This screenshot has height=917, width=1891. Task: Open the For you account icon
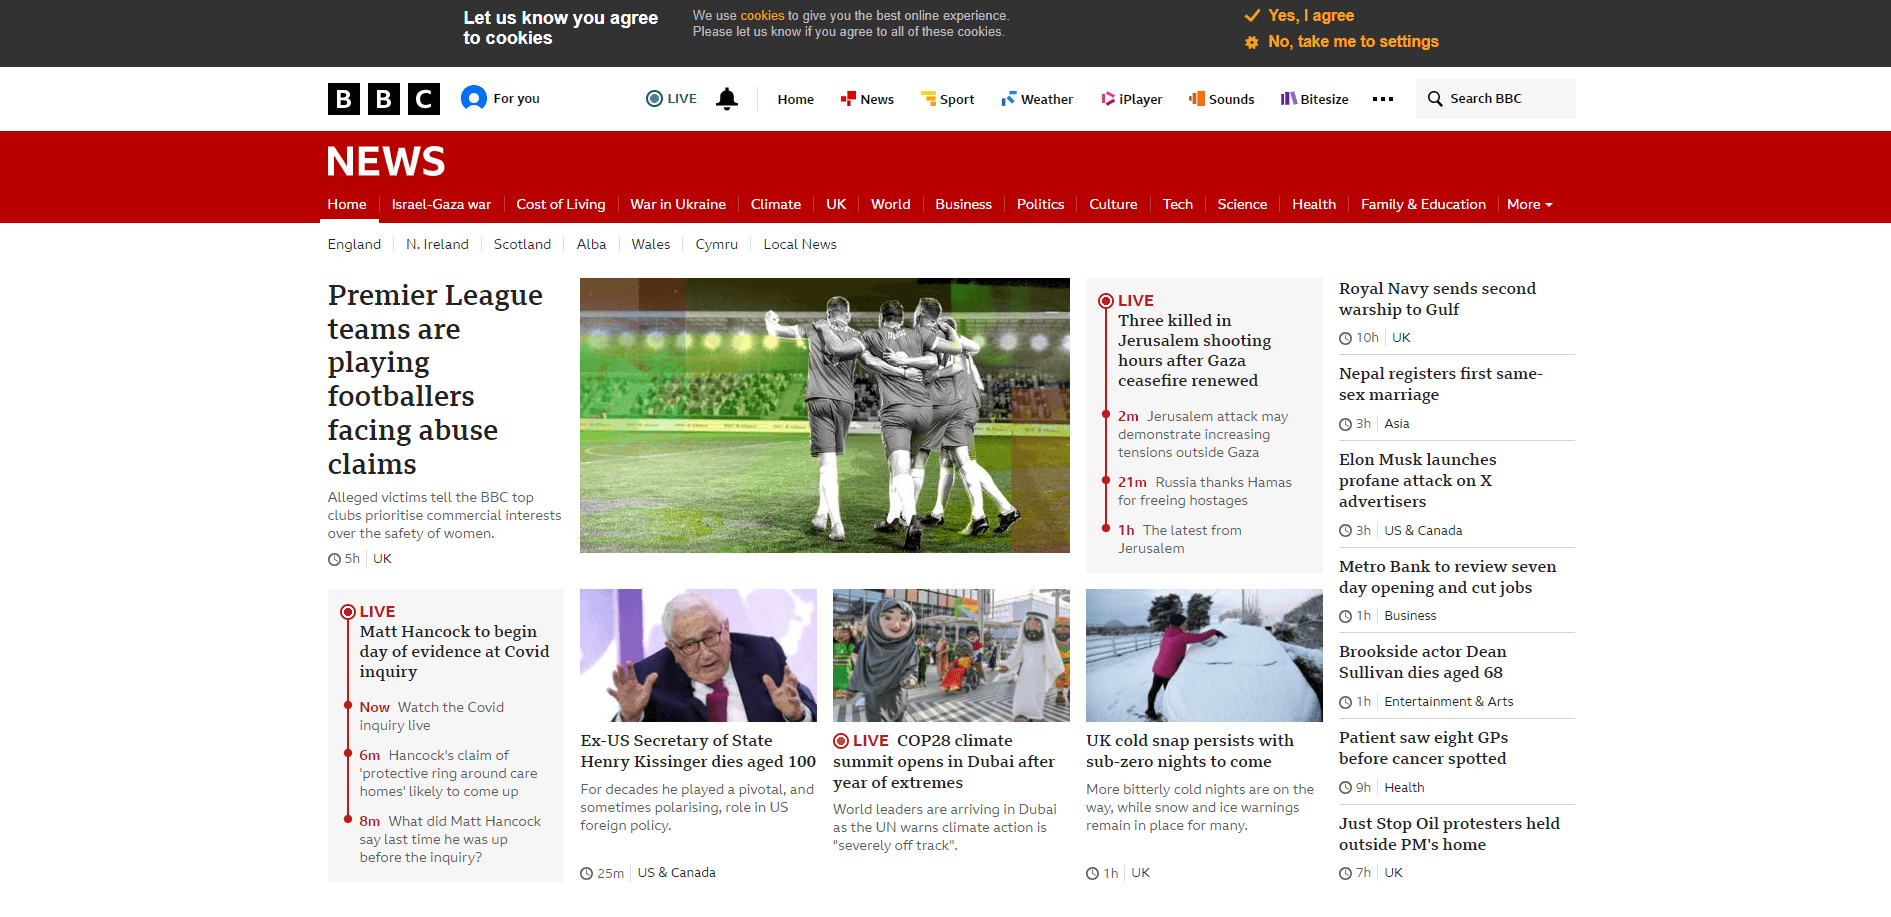[x=474, y=98]
